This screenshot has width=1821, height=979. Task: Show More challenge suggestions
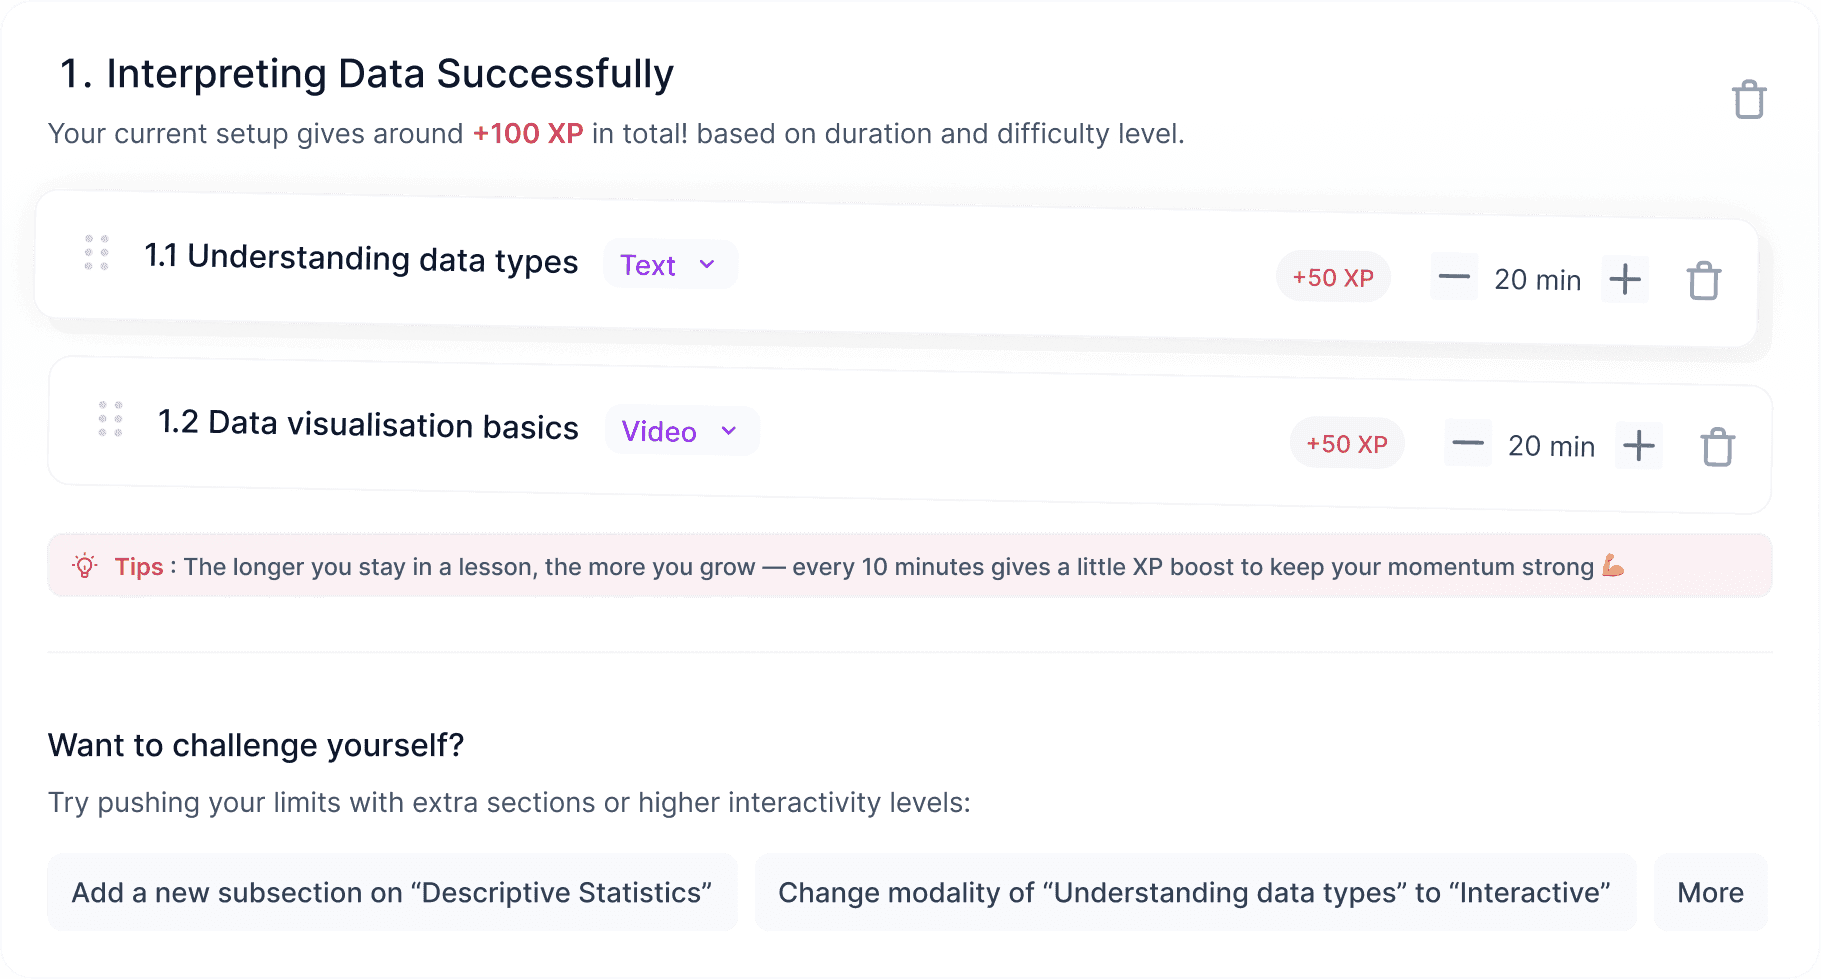1710,892
